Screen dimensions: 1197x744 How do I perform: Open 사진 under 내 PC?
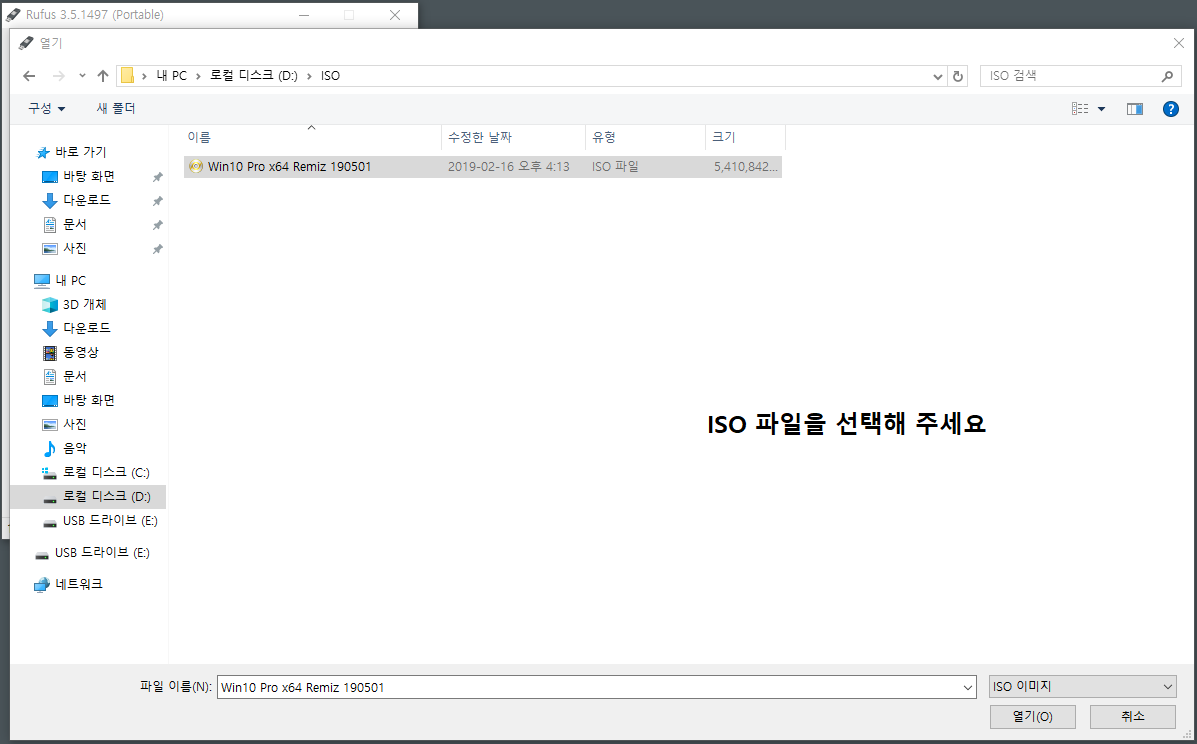click(x=74, y=424)
